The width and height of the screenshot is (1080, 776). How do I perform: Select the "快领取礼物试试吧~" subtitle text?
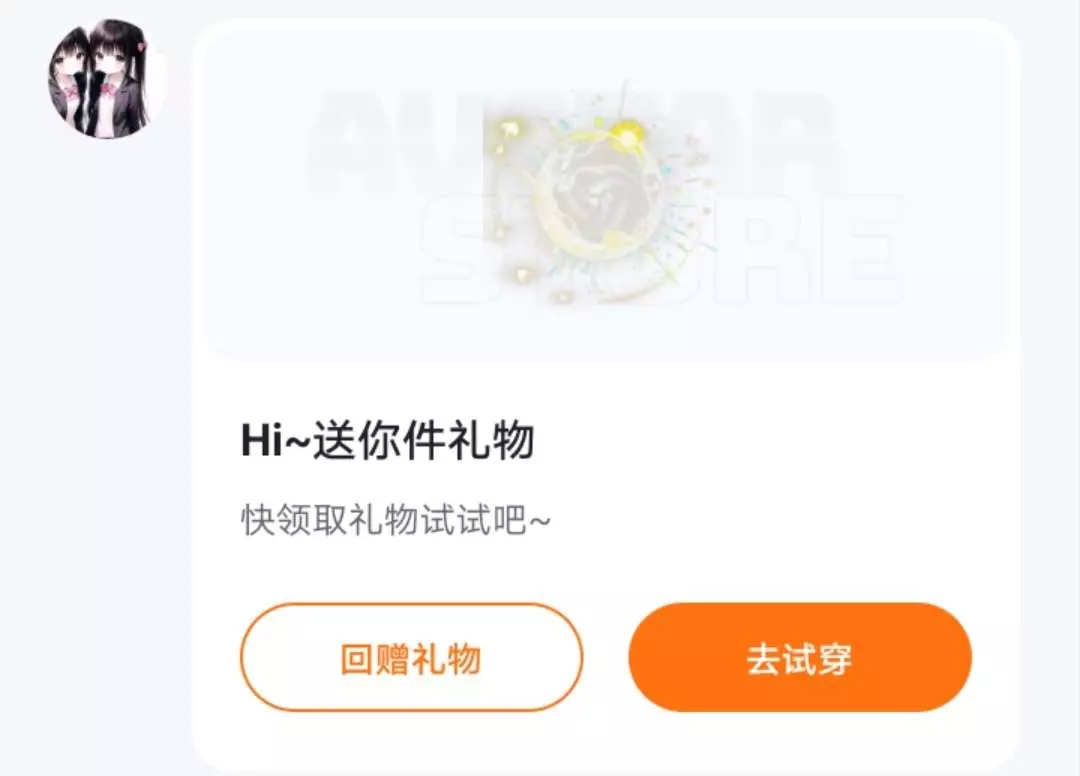click(x=396, y=520)
